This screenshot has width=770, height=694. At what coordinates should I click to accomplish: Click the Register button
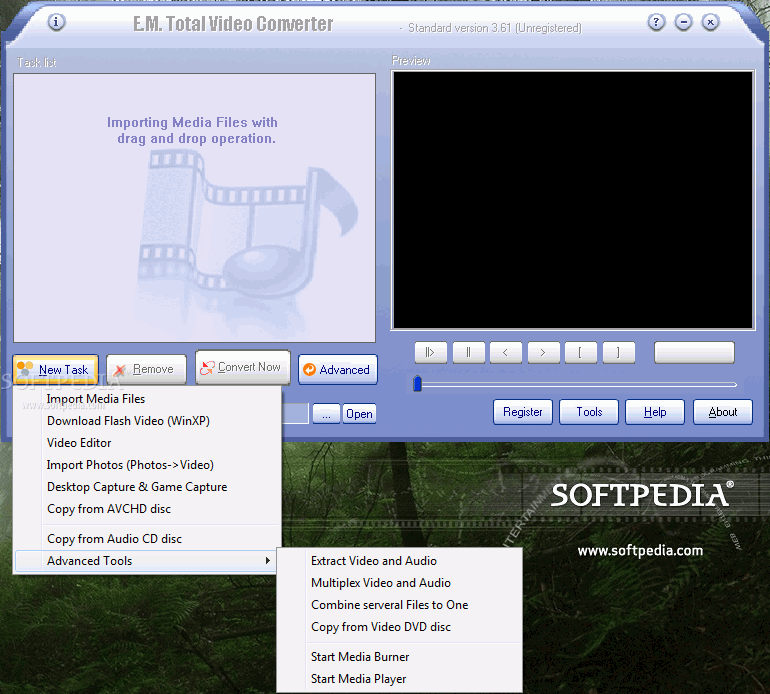coord(522,412)
